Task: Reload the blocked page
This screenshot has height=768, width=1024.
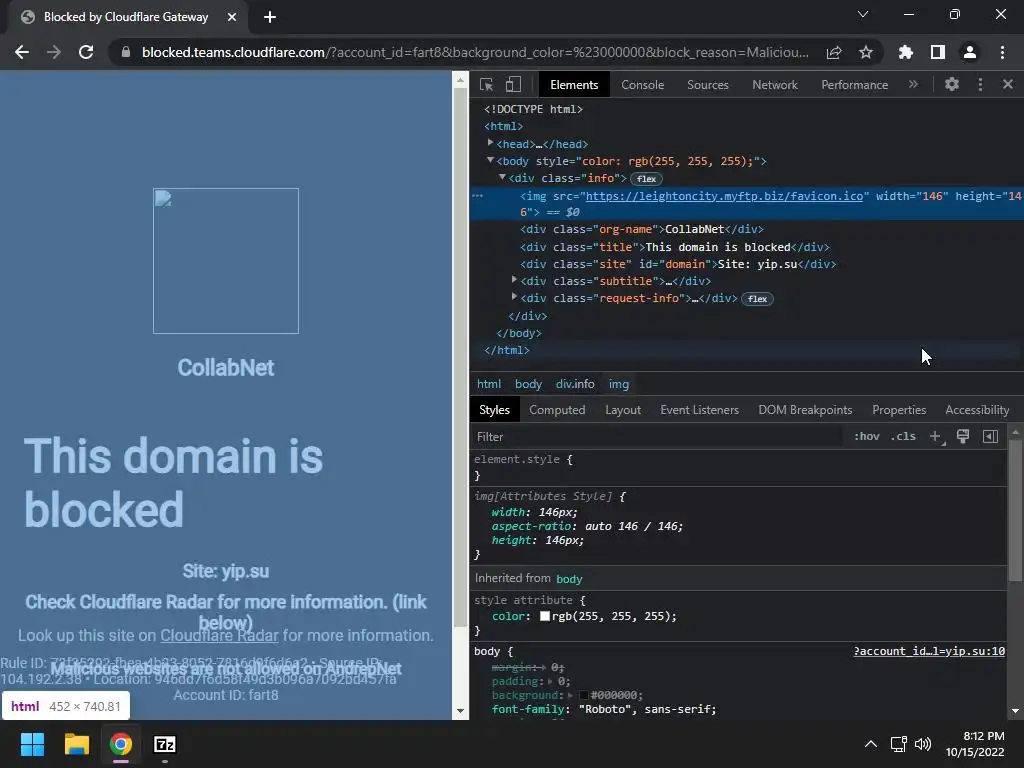Action: point(86,52)
